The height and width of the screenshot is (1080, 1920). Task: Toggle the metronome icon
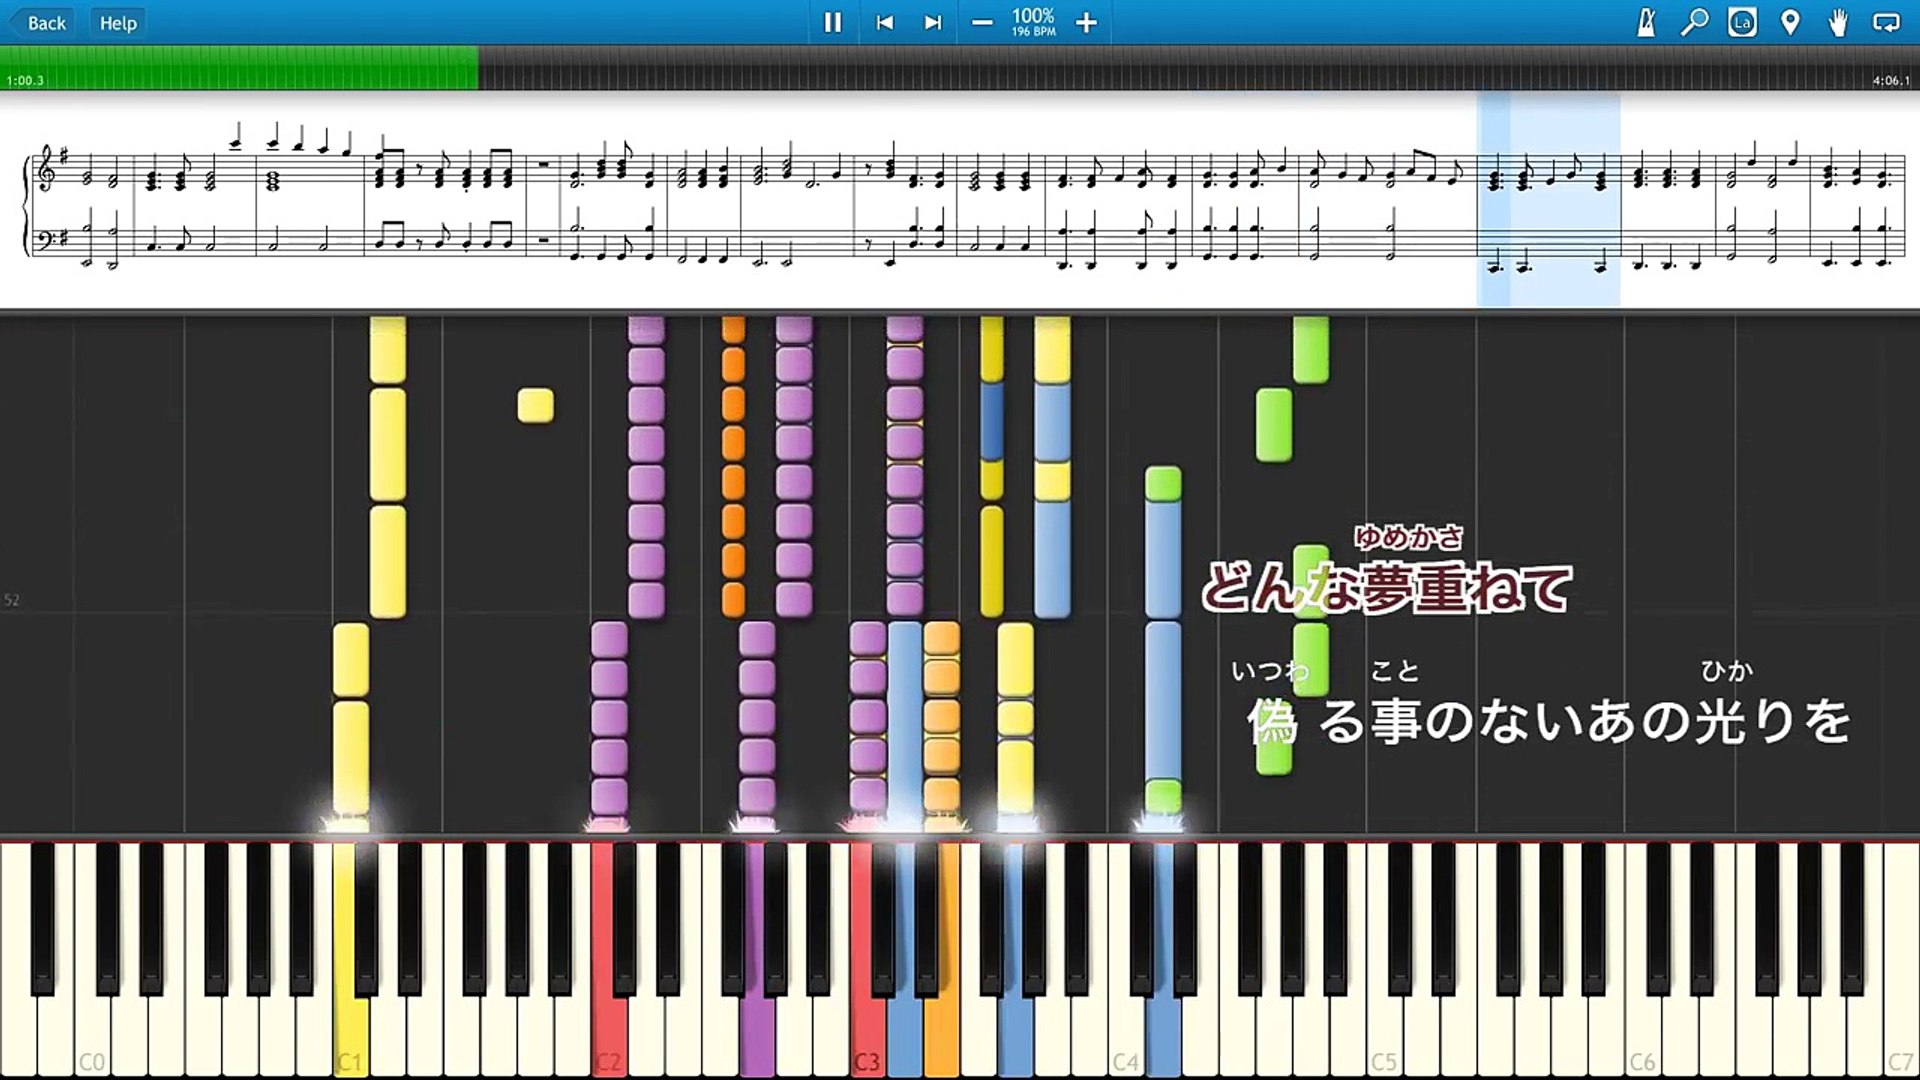1646,22
